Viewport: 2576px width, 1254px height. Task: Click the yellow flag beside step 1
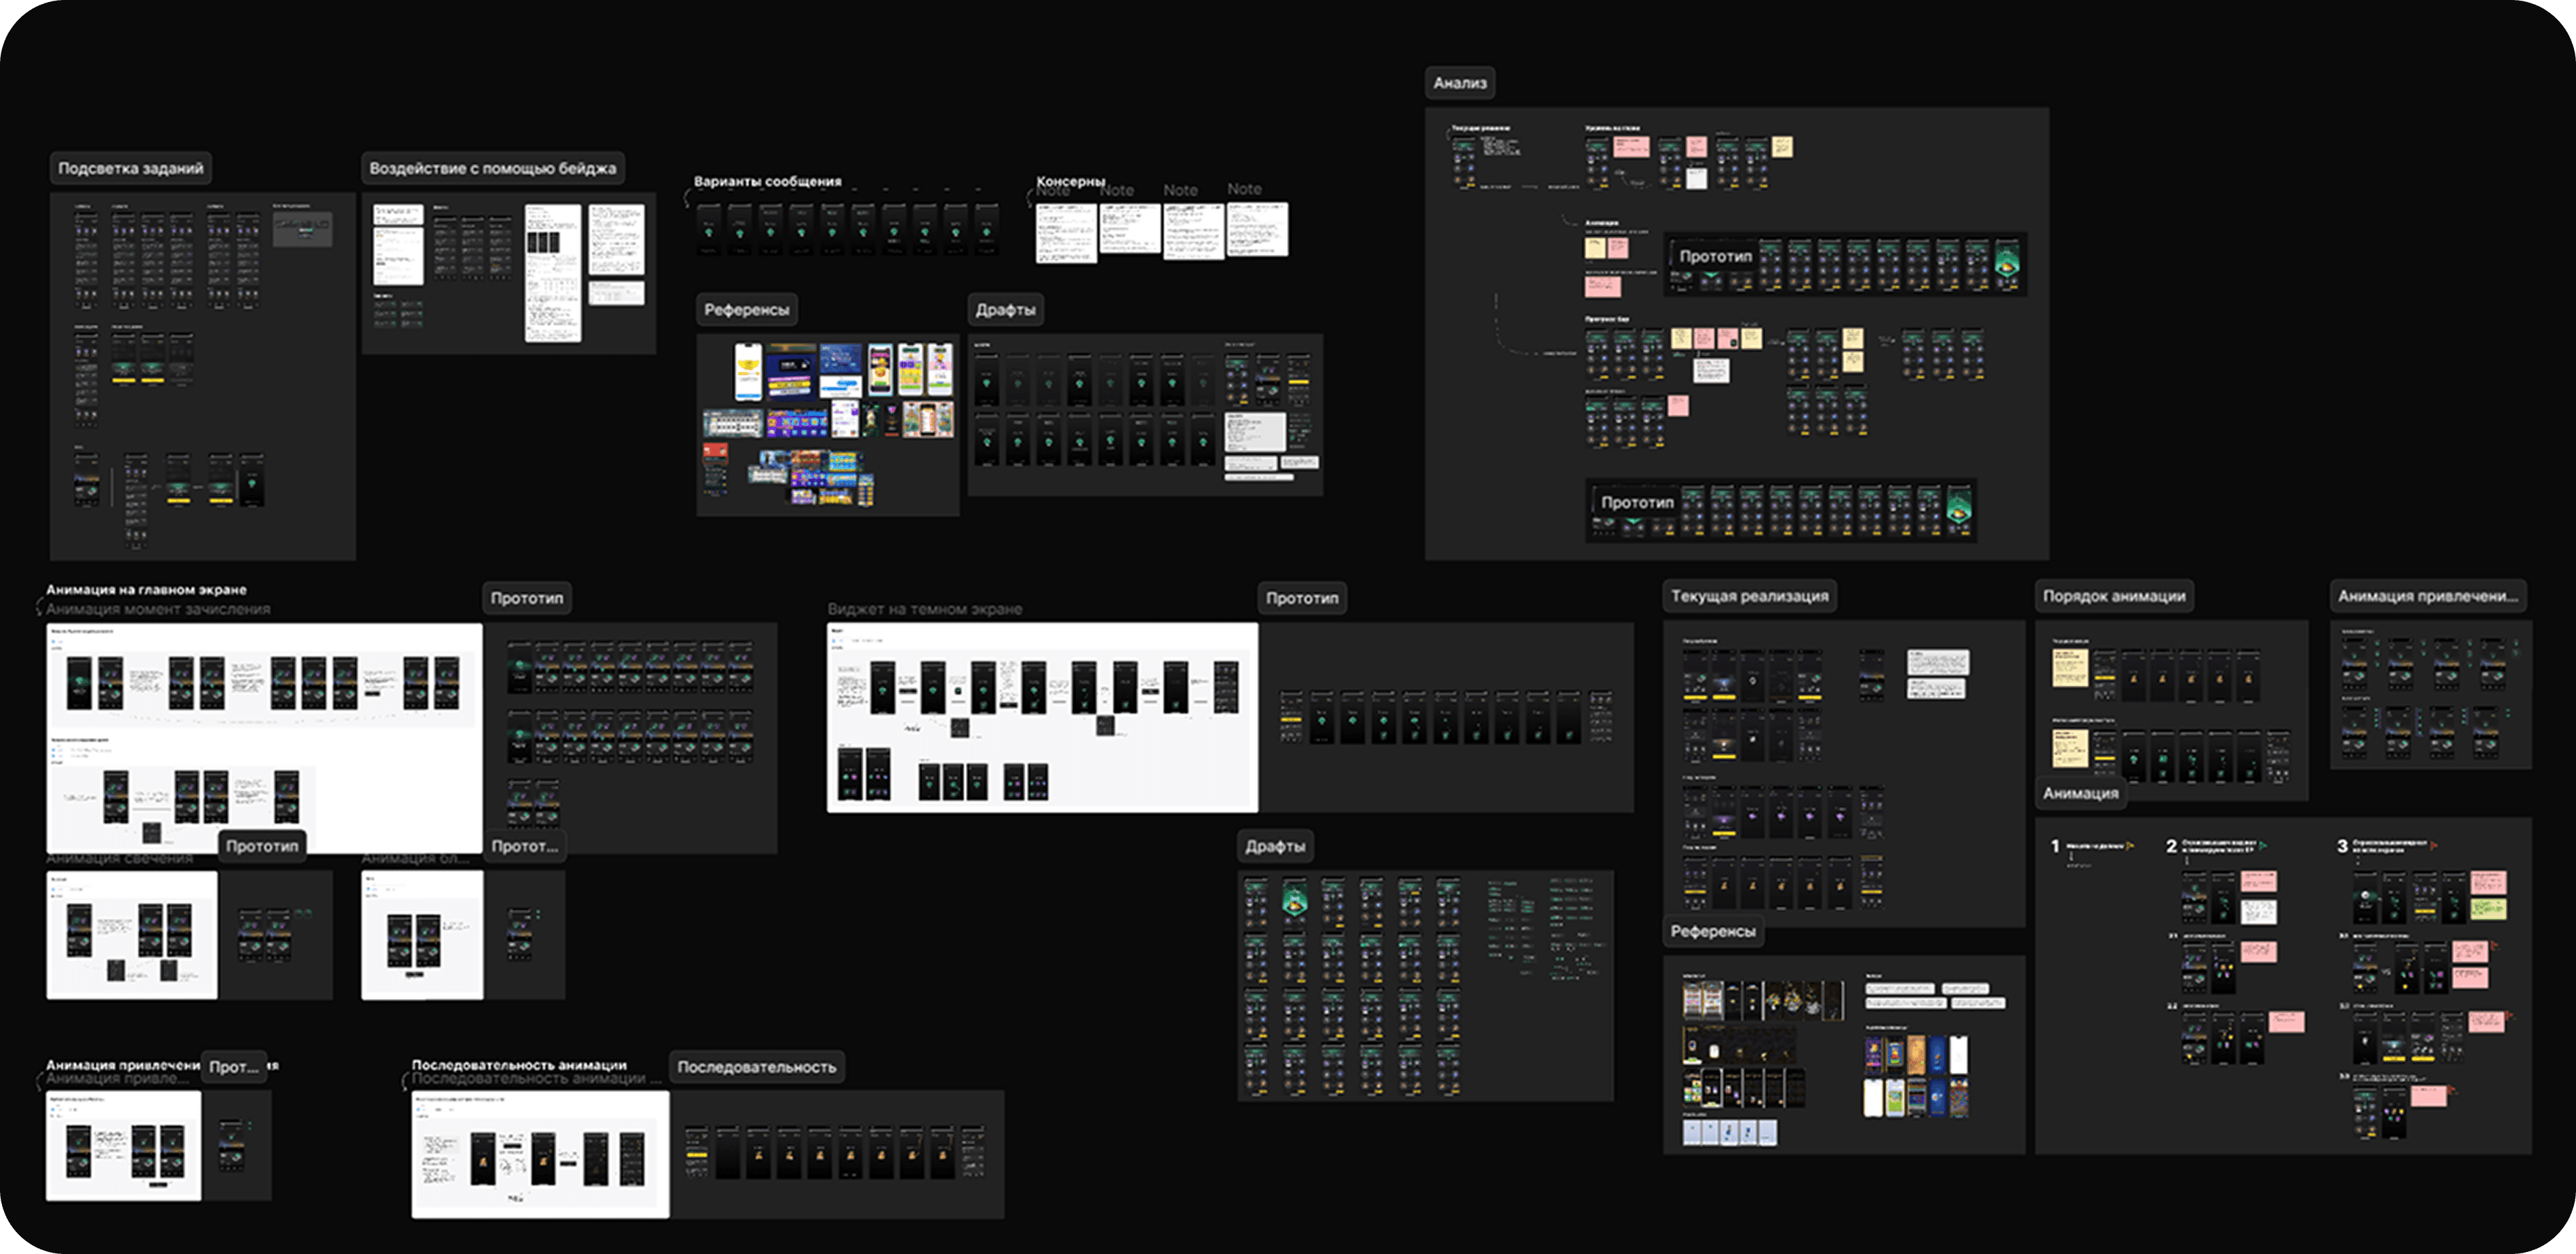[x=2130, y=846]
